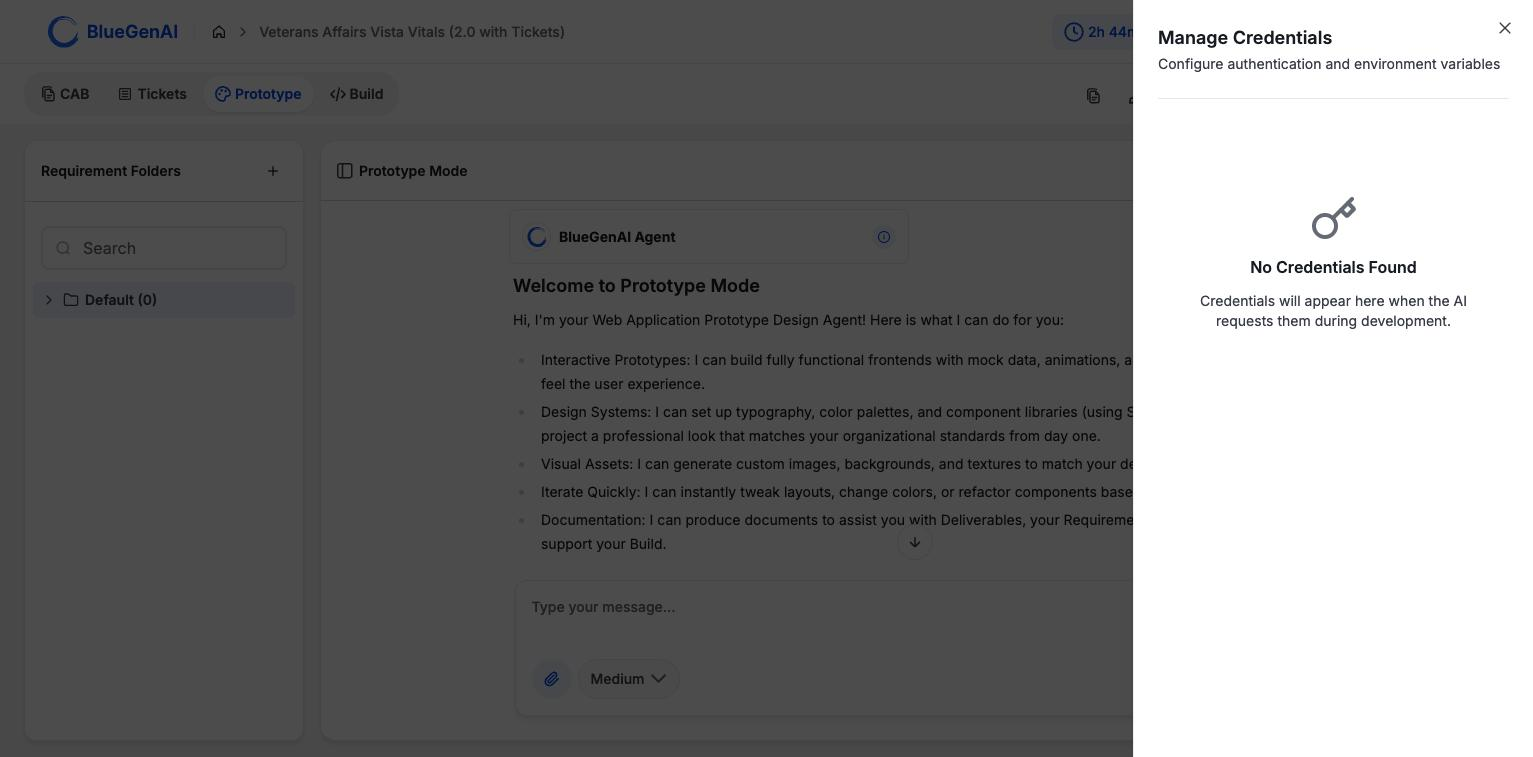Open the Veterans Affairs Vista Vitals breadcrumb

[412, 32]
